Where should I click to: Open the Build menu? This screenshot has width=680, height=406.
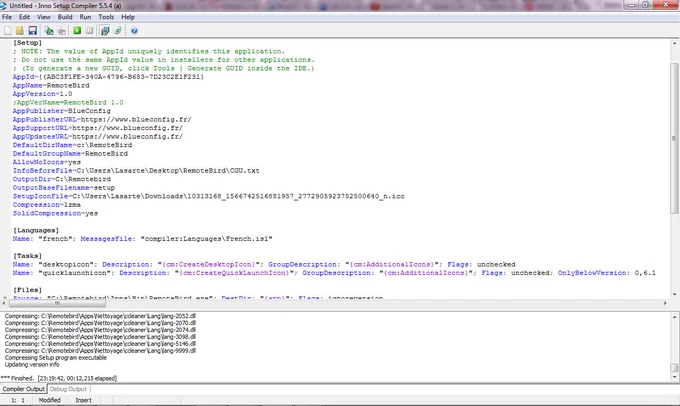pos(65,17)
